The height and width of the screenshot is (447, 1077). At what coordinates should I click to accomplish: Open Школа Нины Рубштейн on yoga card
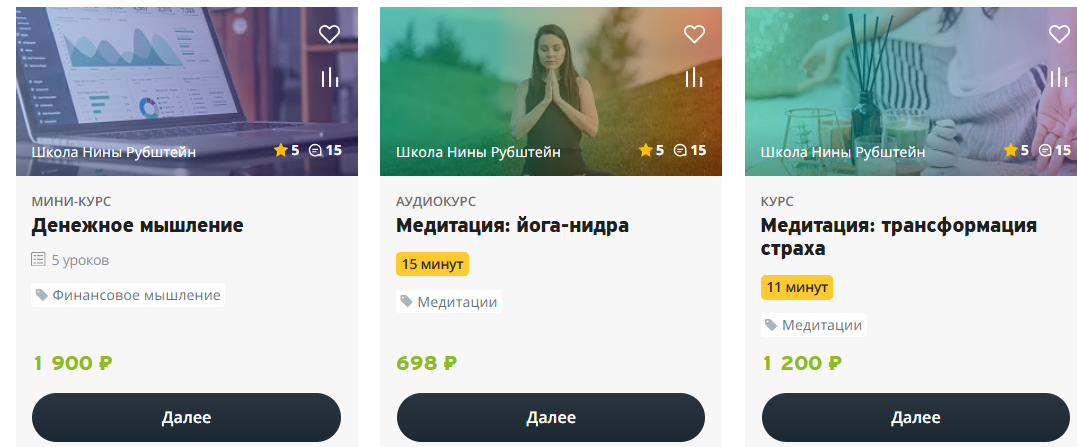(x=478, y=152)
